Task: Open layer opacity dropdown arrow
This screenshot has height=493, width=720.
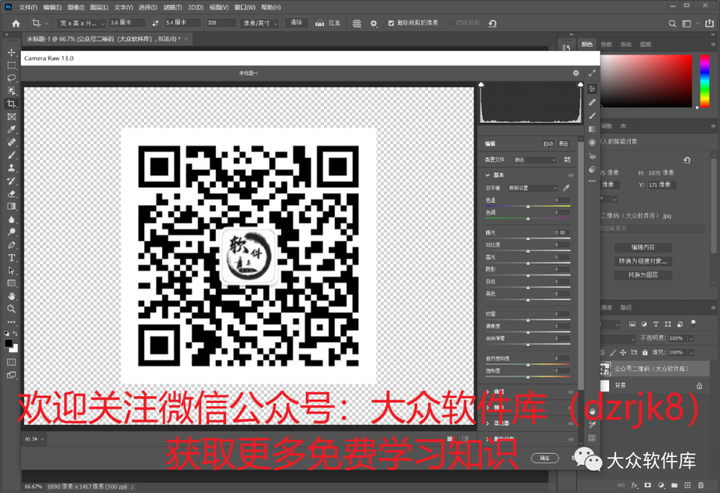Action: click(x=691, y=338)
